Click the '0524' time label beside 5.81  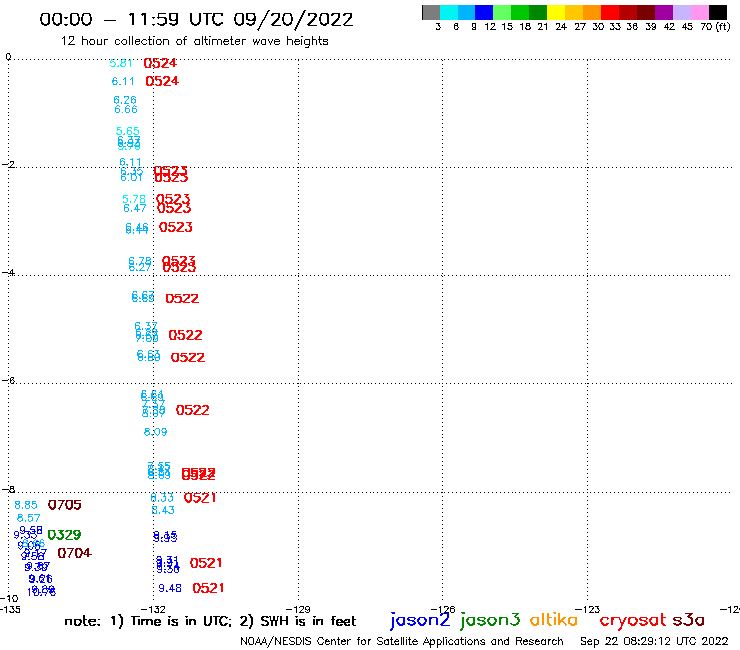tap(160, 63)
